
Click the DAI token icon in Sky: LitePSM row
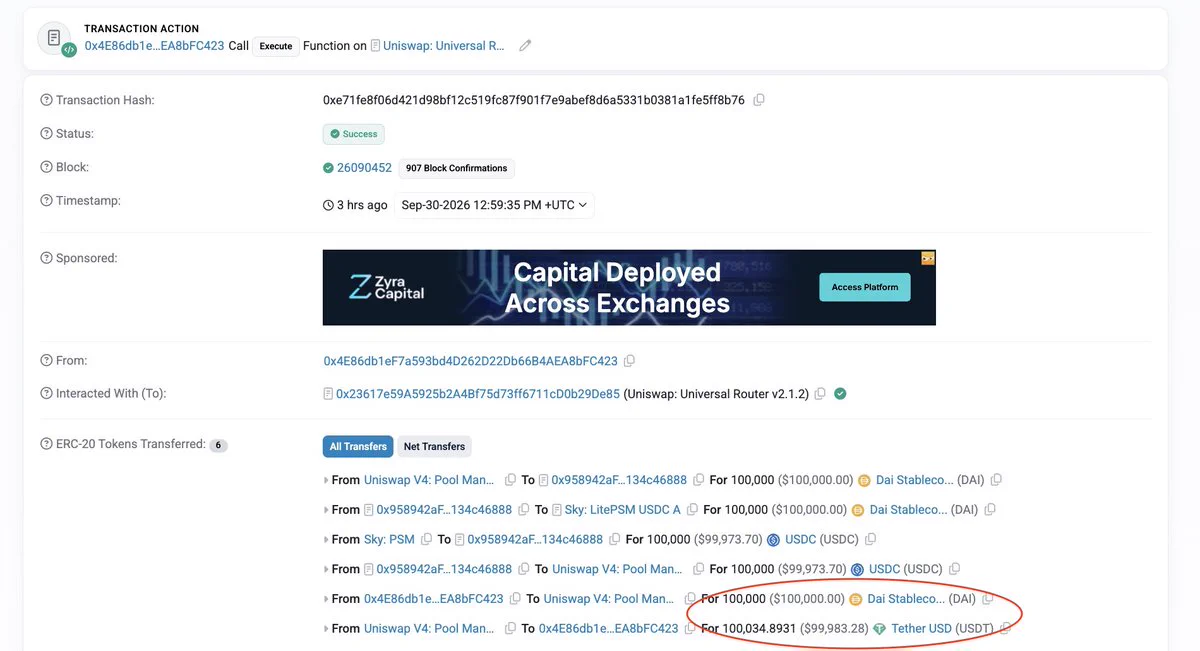(x=857, y=510)
